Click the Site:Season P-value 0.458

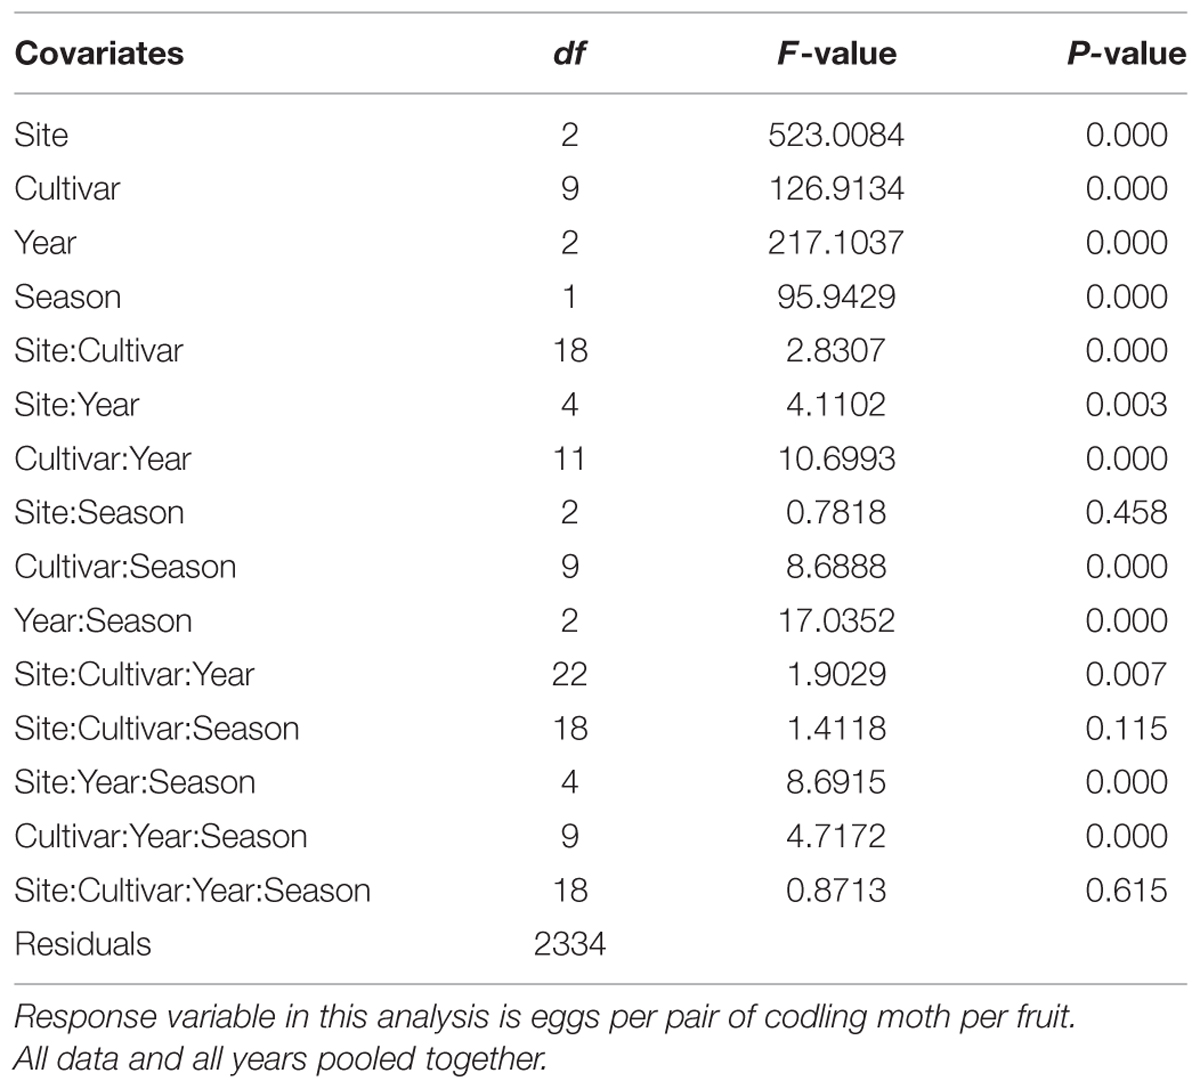1126,513
